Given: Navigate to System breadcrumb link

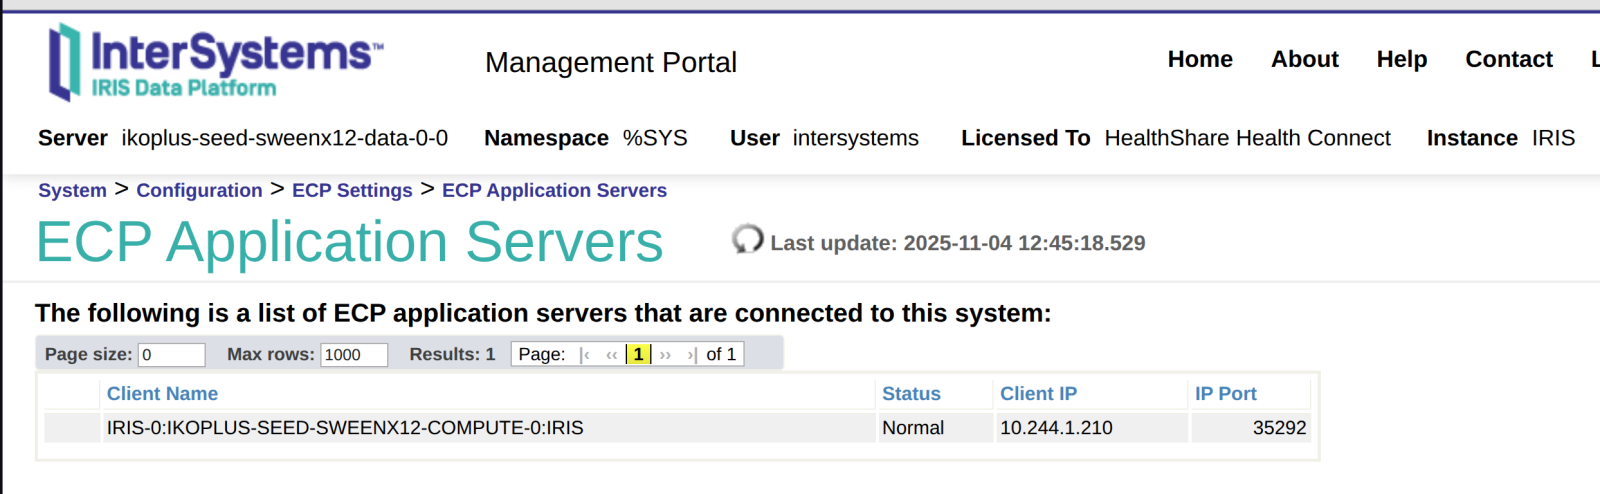Looking at the screenshot, I should [x=72, y=190].
